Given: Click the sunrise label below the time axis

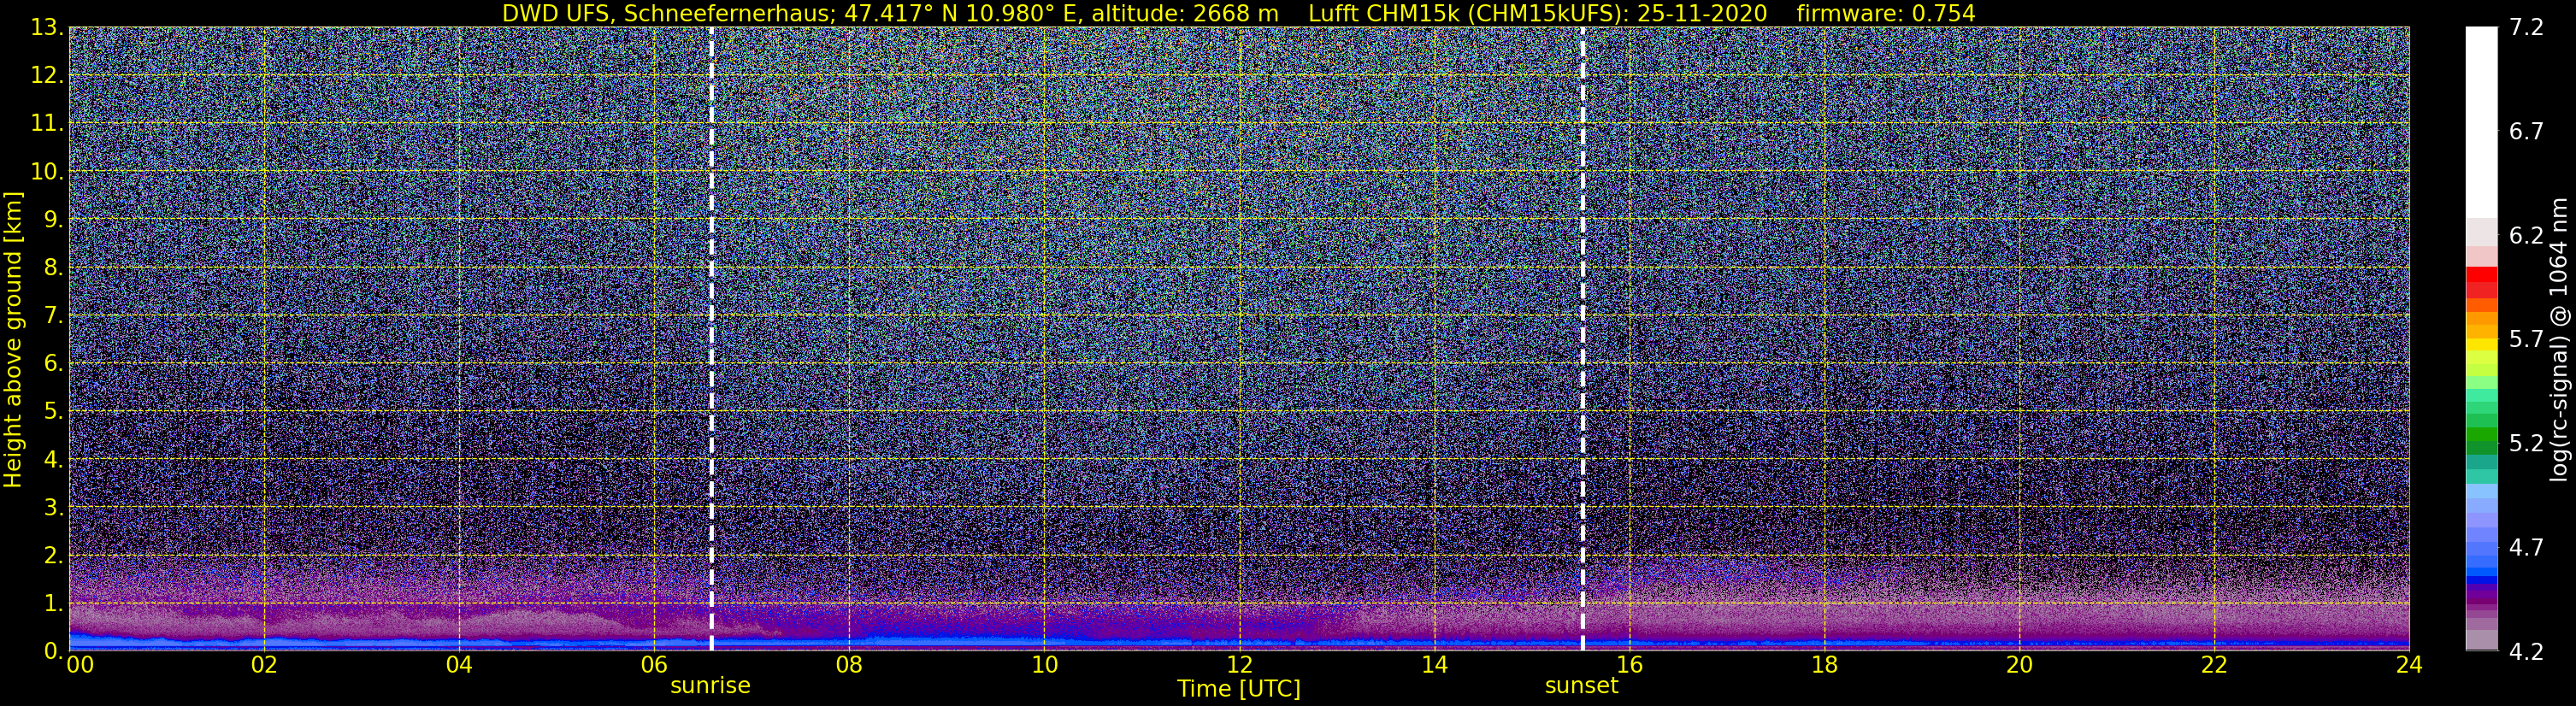Looking at the screenshot, I should pyautogui.click(x=710, y=686).
